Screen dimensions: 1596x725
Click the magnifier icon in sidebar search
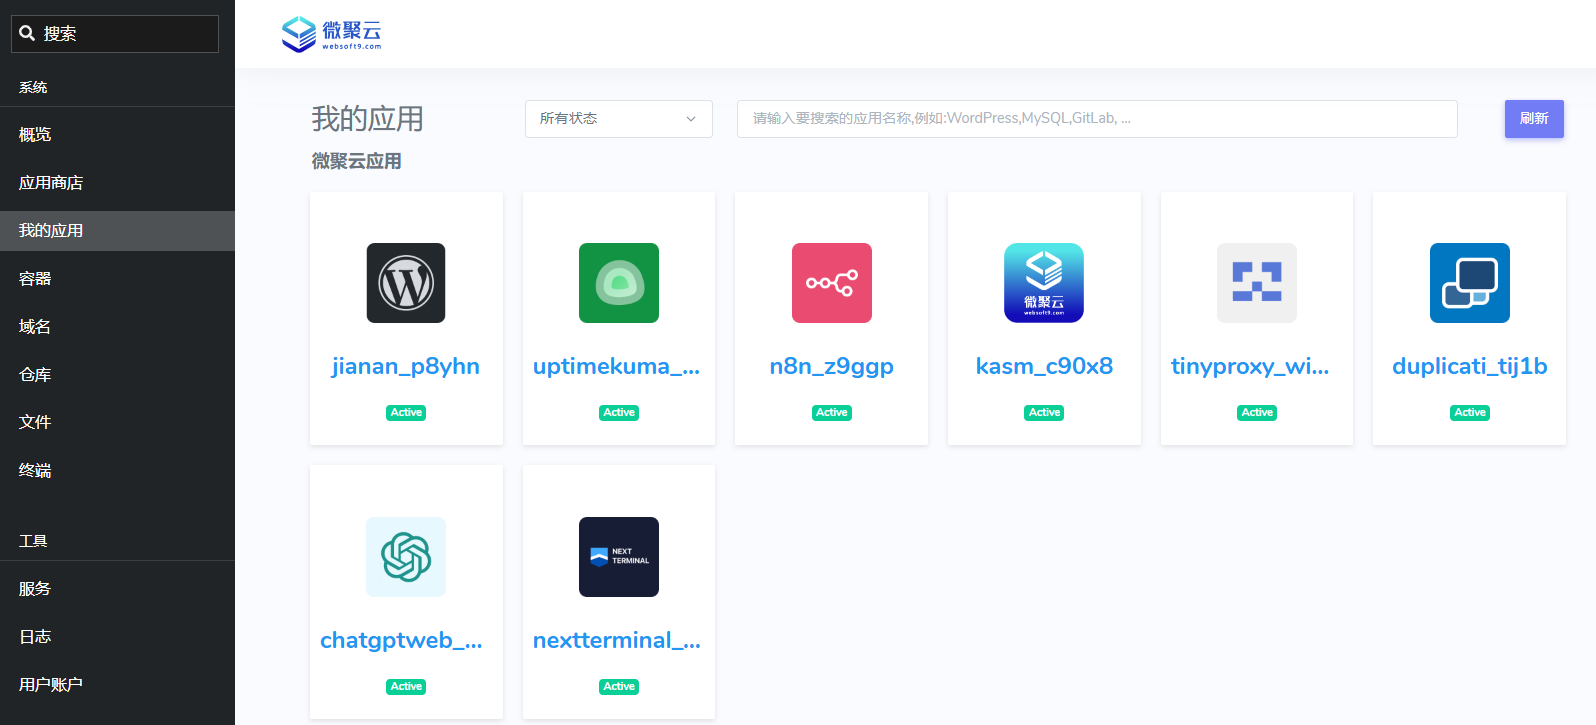pyautogui.click(x=27, y=33)
